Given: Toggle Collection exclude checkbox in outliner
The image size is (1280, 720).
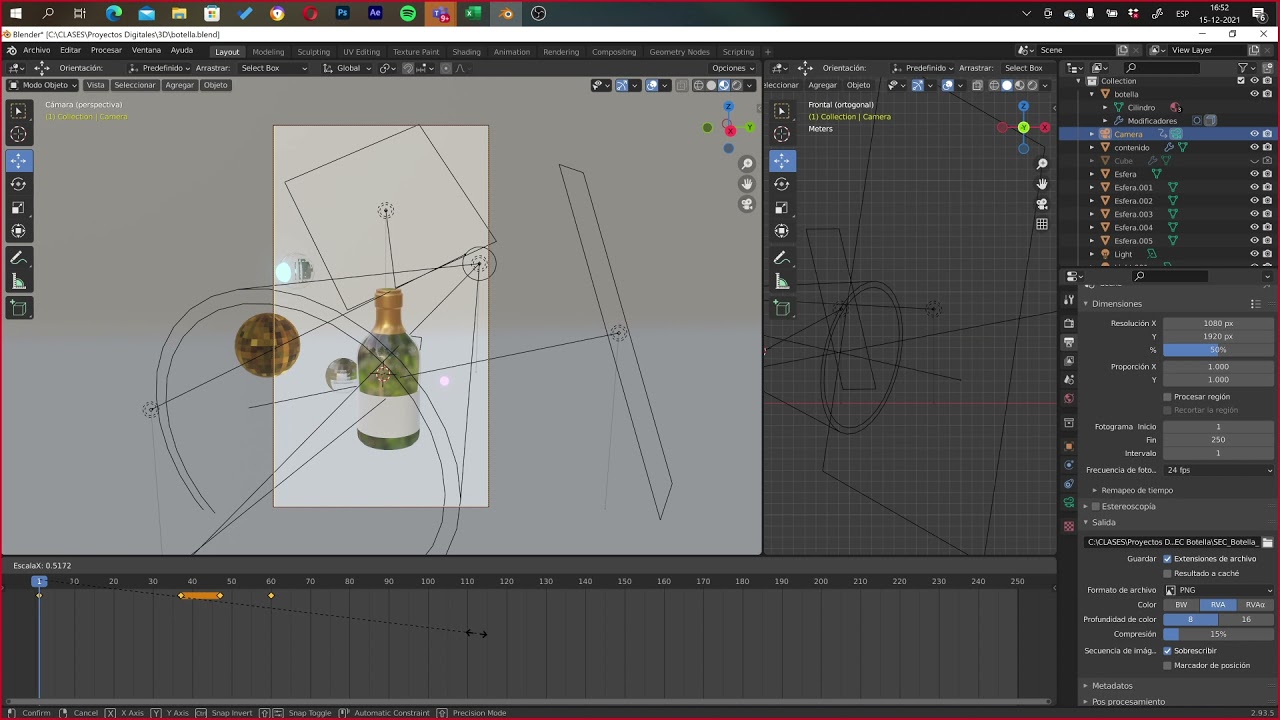Looking at the screenshot, I should [x=1241, y=81].
